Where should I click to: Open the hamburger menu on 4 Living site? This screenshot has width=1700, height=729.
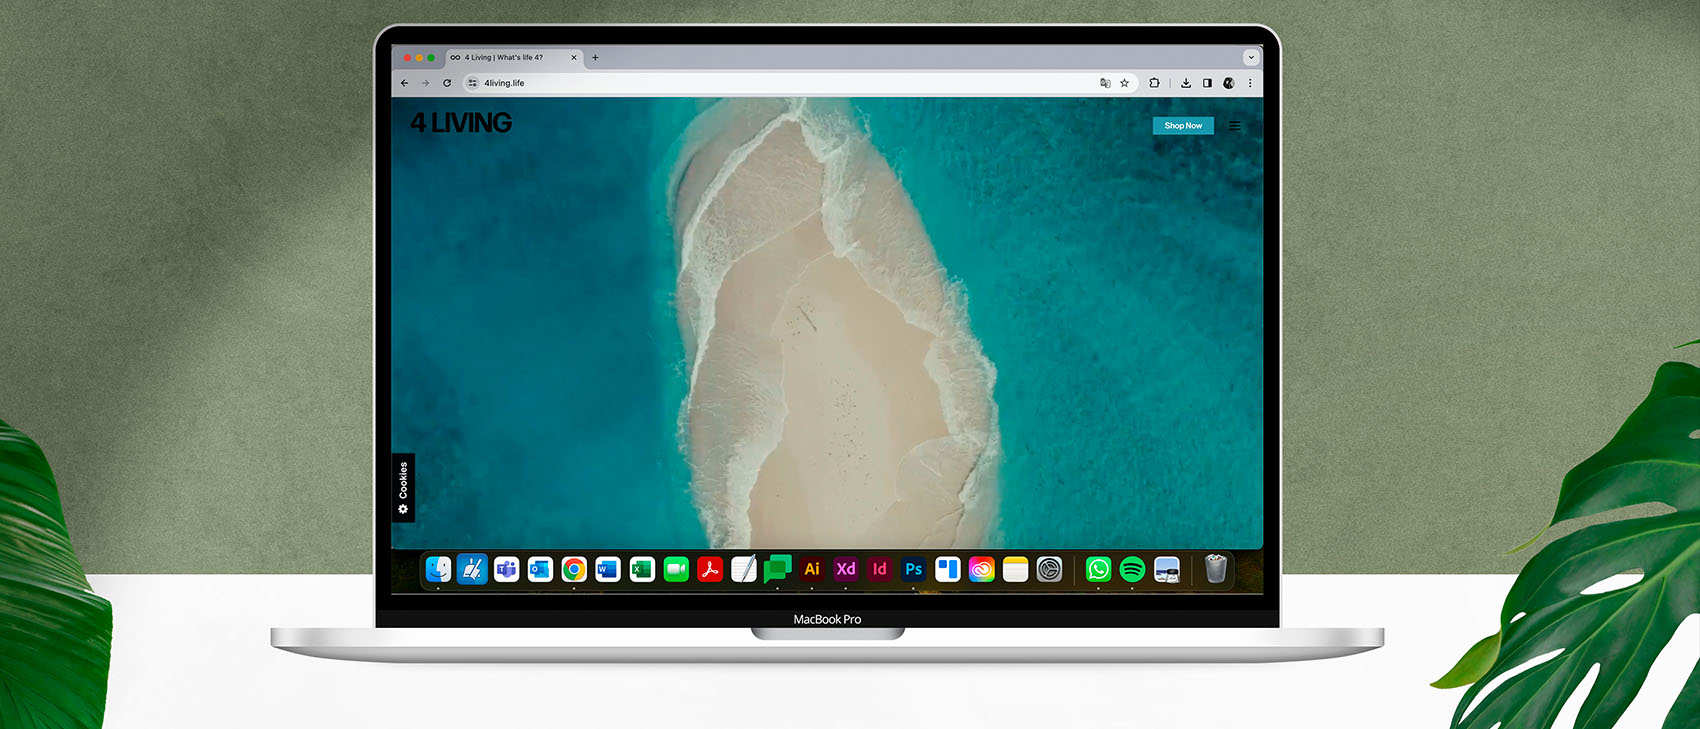click(x=1235, y=126)
